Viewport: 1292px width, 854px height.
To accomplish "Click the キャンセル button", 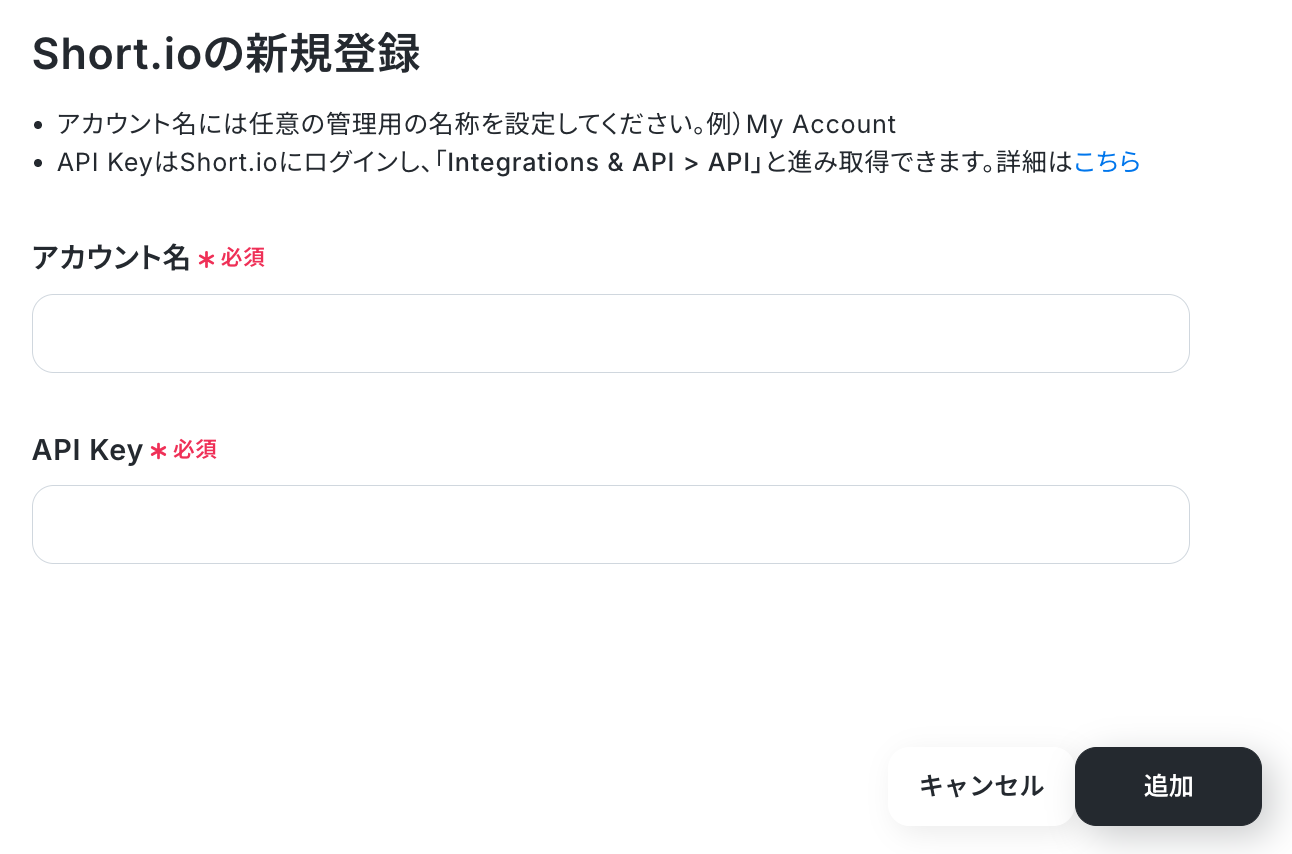I will tap(981, 786).
